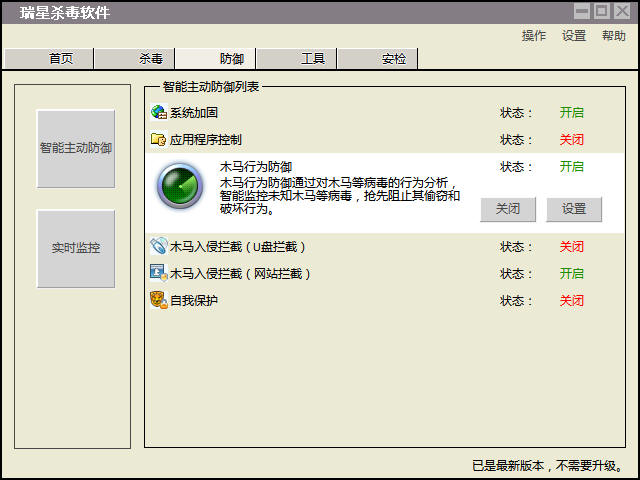Viewport: 640px width, 480px height.
Task: Click the U盘拦截 icon
Action: [x=159, y=246]
